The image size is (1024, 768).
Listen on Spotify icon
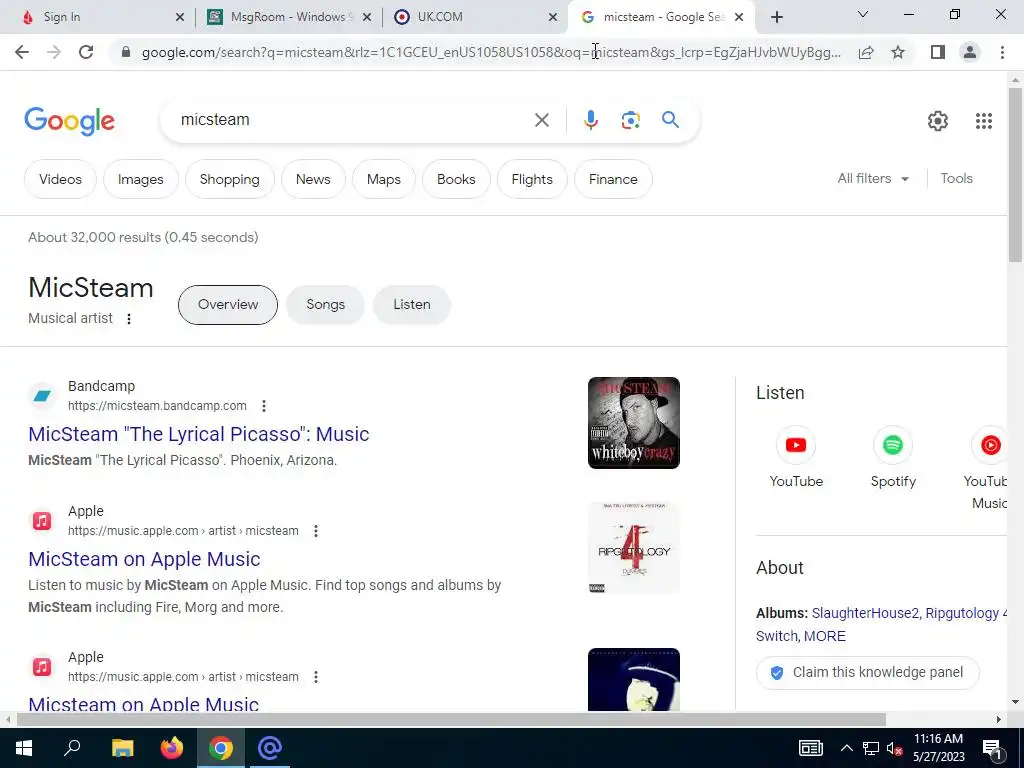click(x=893, y=445)
